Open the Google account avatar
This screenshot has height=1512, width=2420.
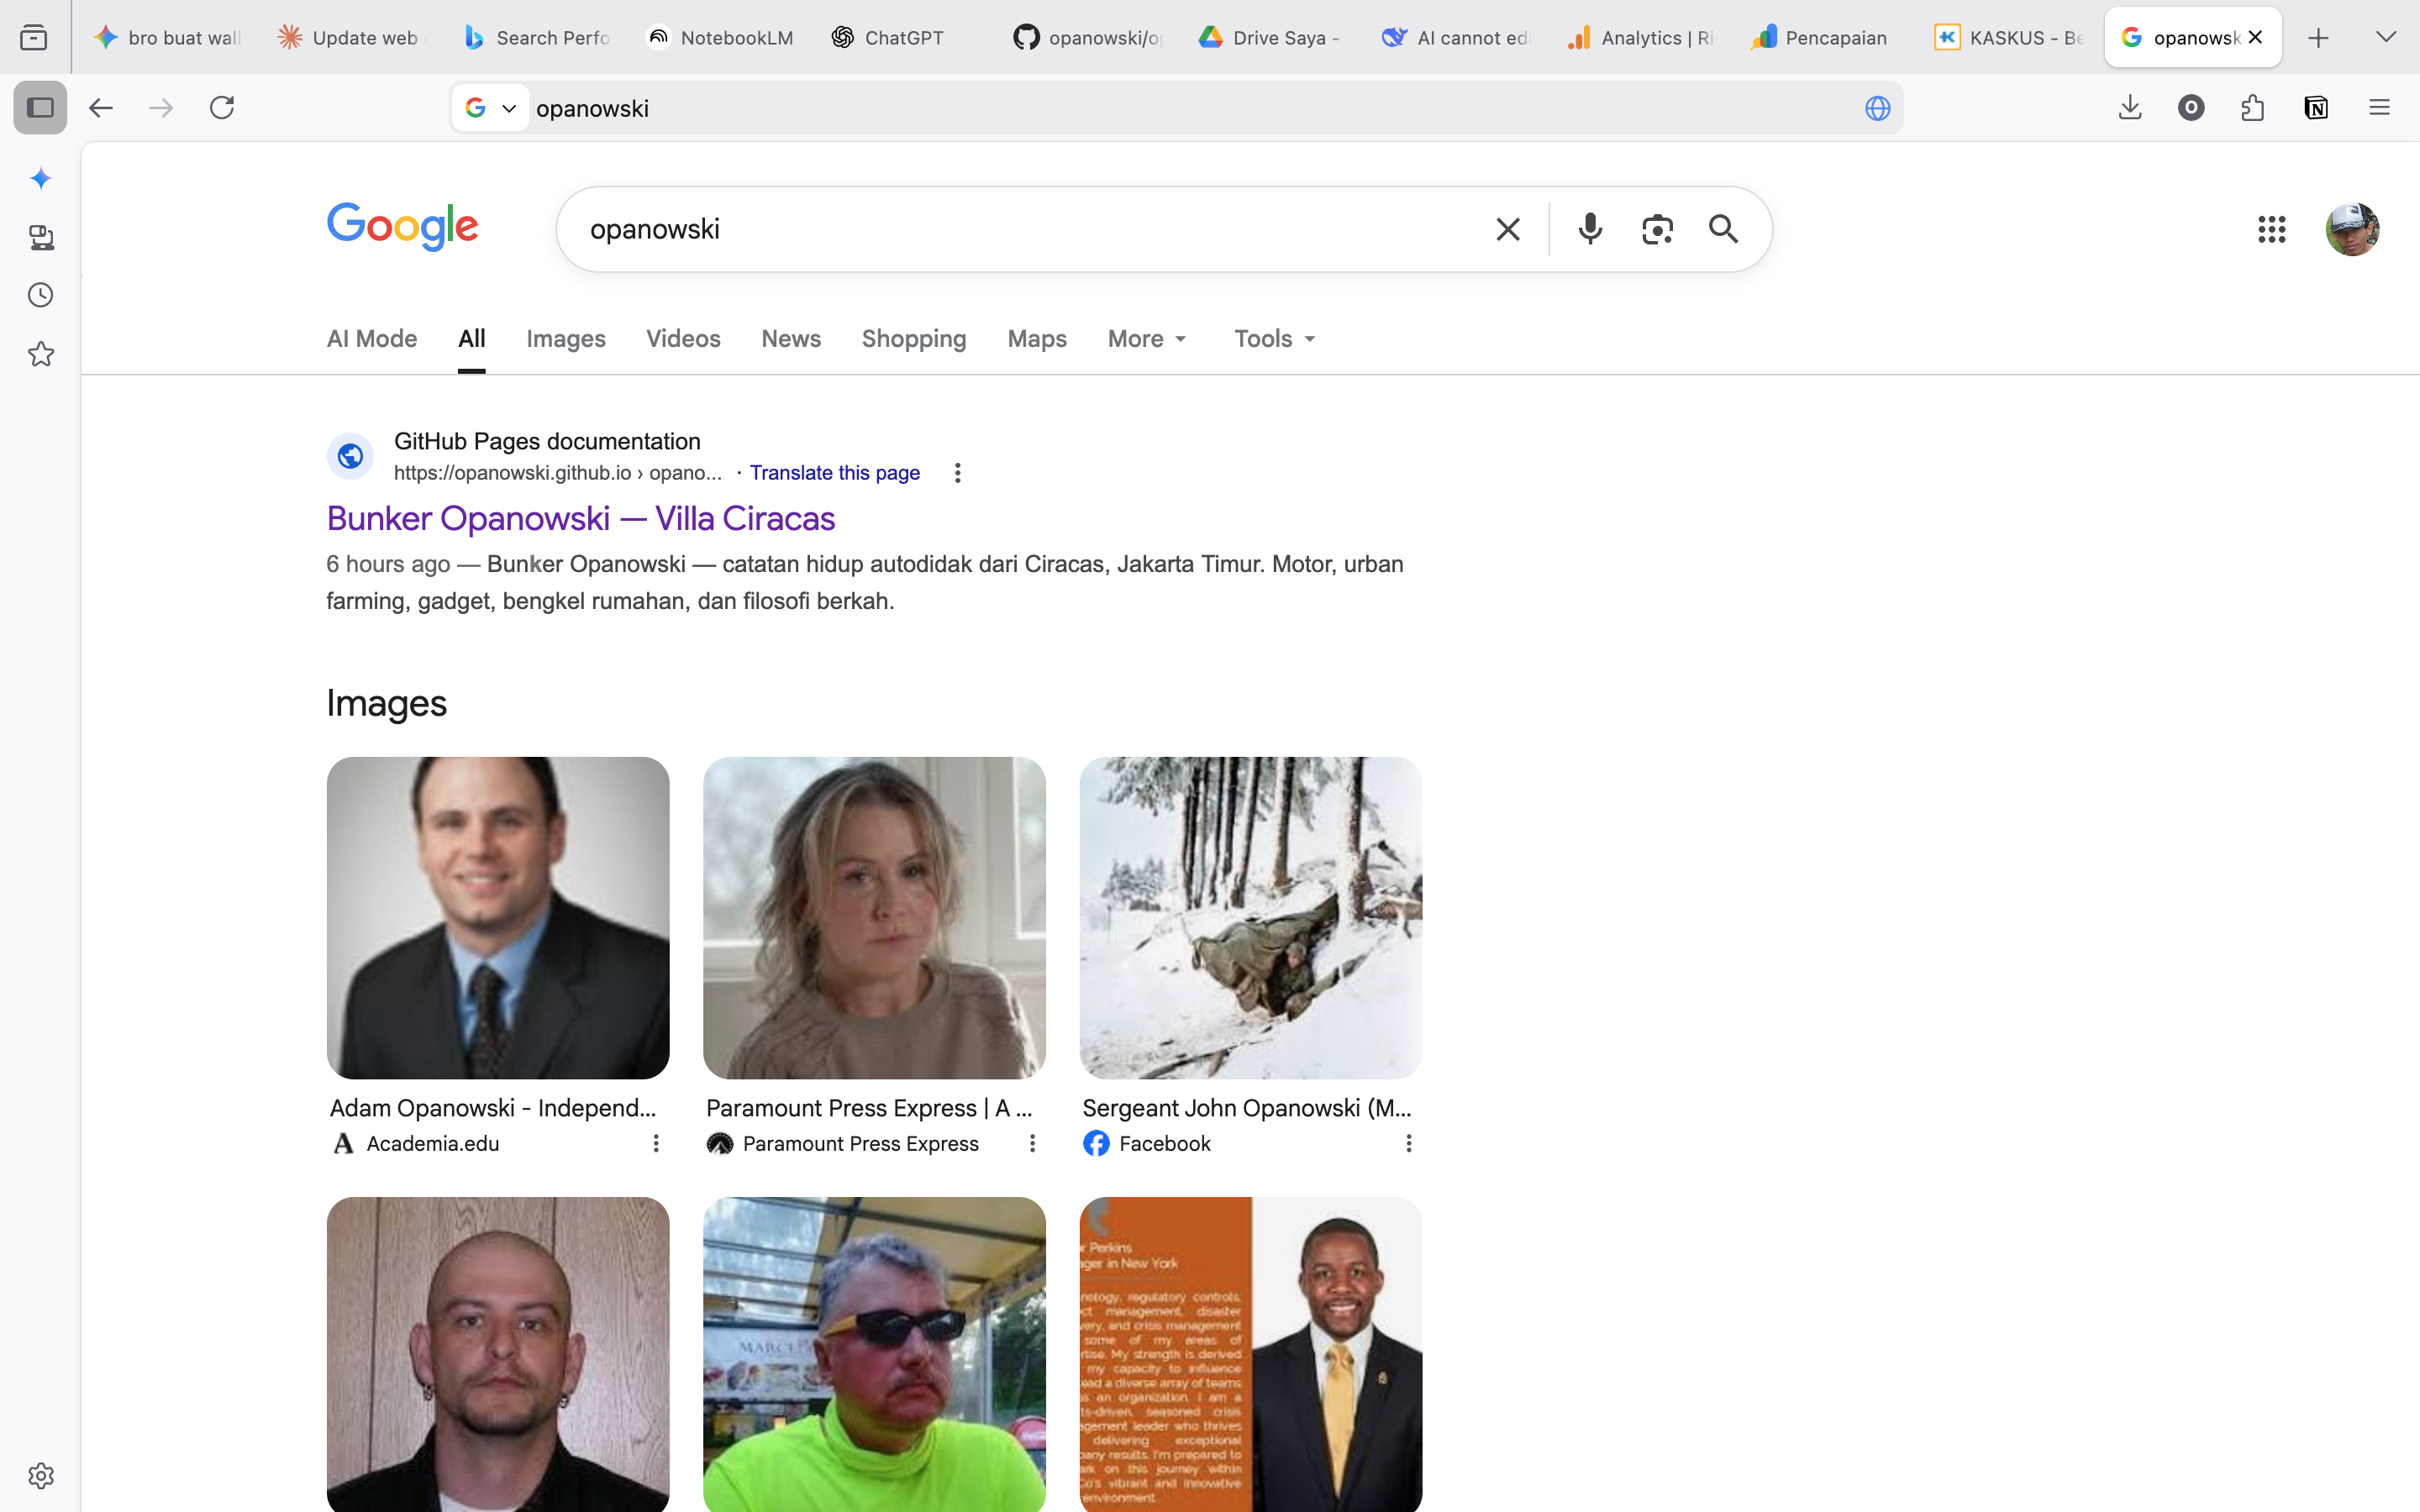[x=2352, y=229]
